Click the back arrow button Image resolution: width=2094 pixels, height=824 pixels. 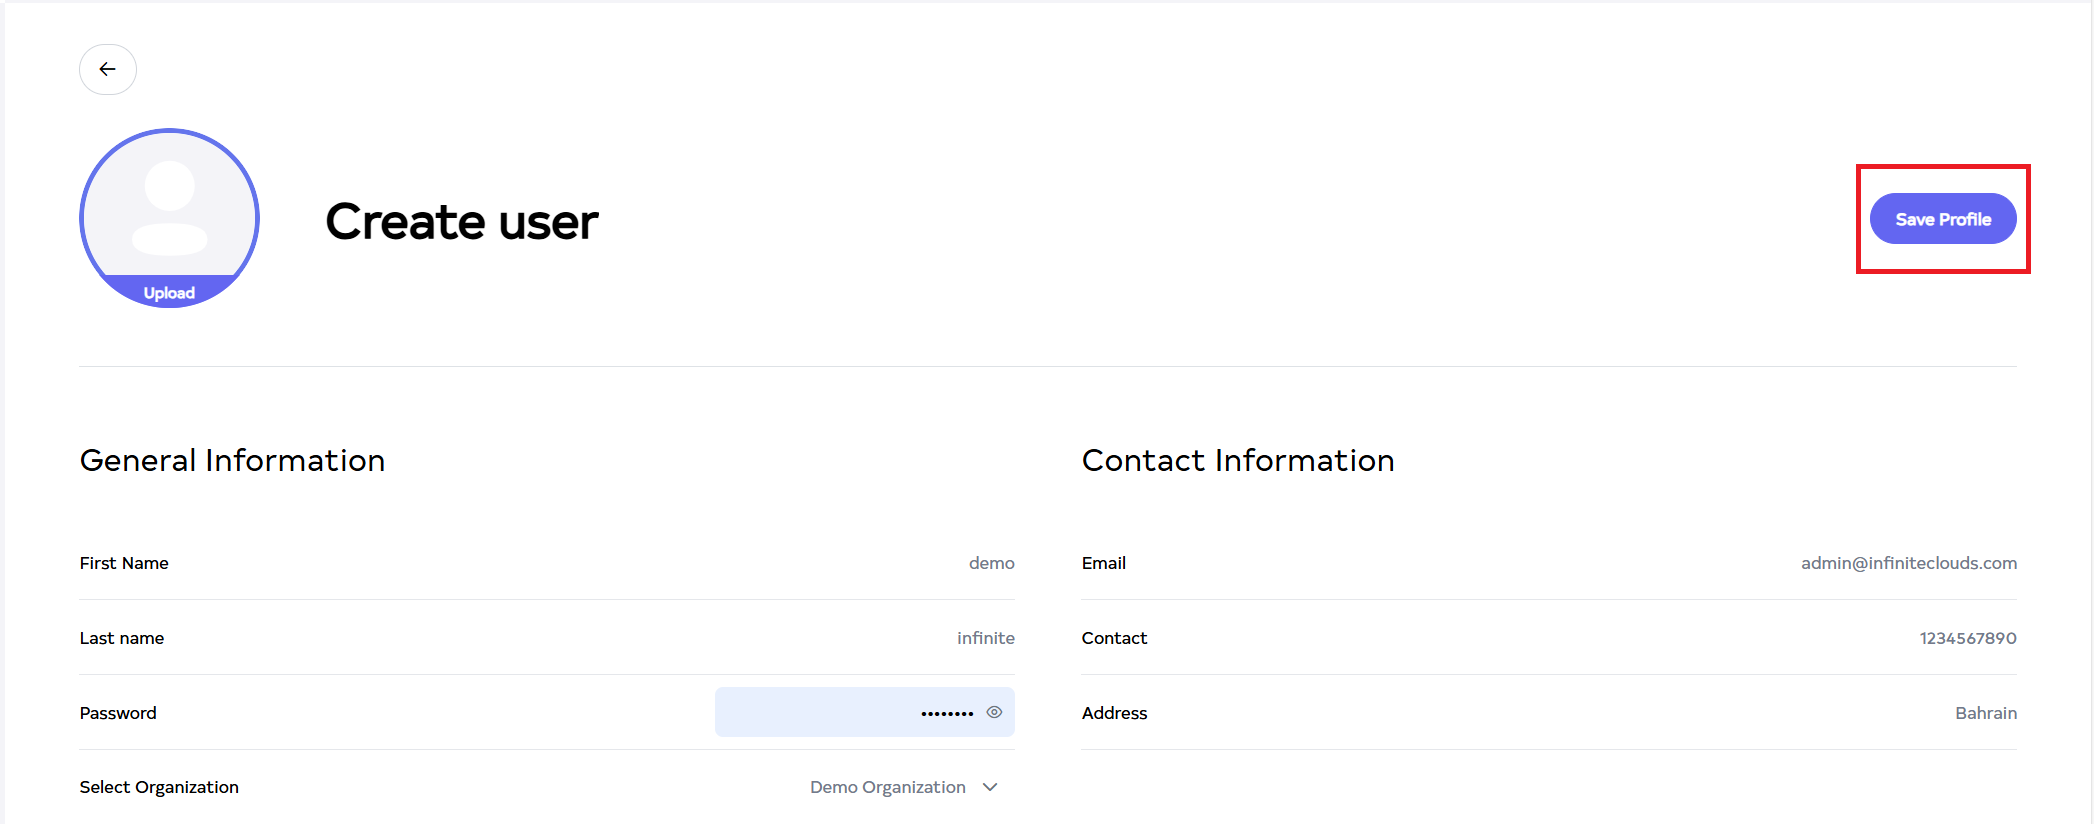coord(108,69)
